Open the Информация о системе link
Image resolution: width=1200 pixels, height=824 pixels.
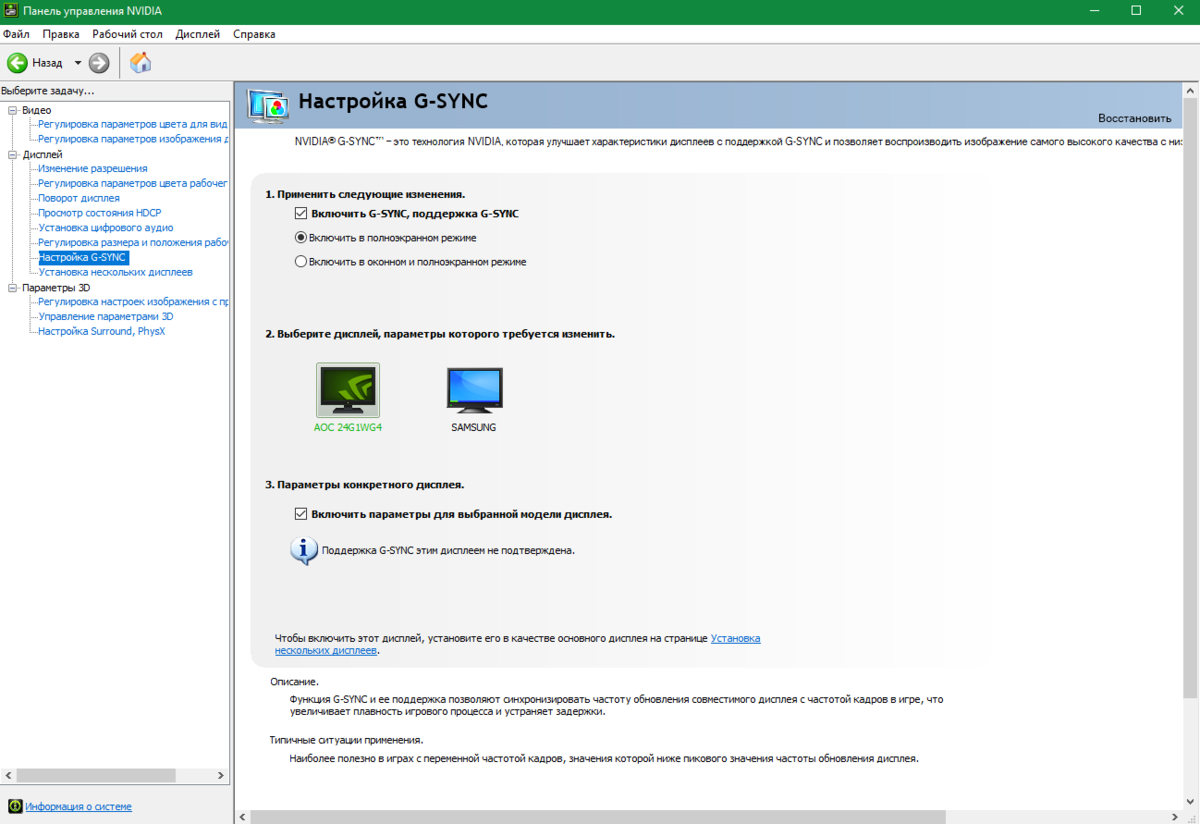tap(78, 806)
